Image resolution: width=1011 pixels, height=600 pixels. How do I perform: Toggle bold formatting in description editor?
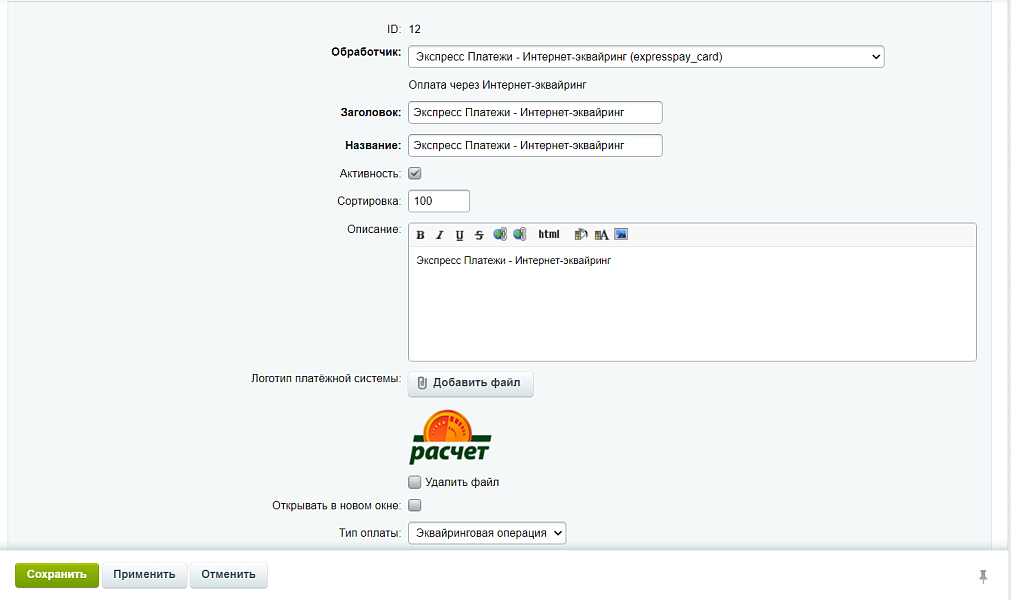click(x=421, y=235)
